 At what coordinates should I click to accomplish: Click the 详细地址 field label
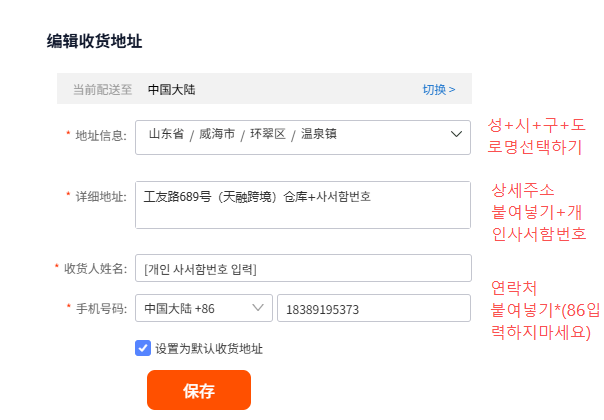[x=101, y=197]
